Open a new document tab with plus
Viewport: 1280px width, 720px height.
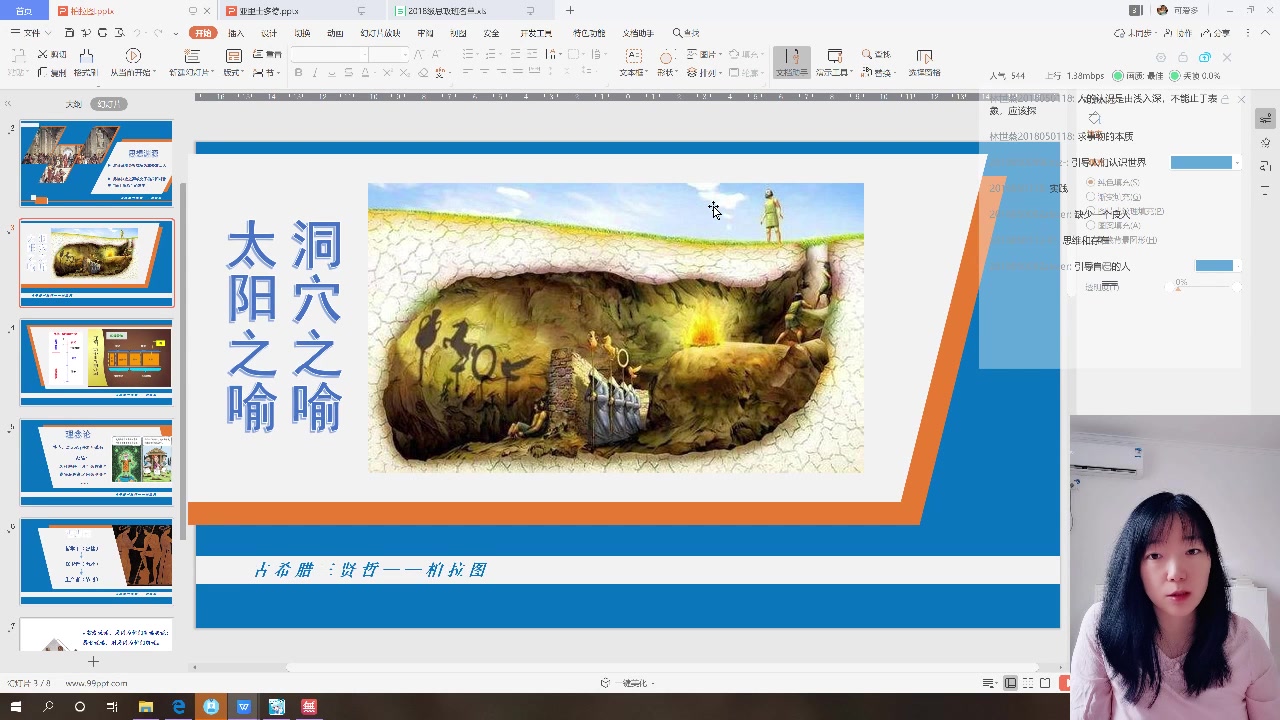(570, 10)
